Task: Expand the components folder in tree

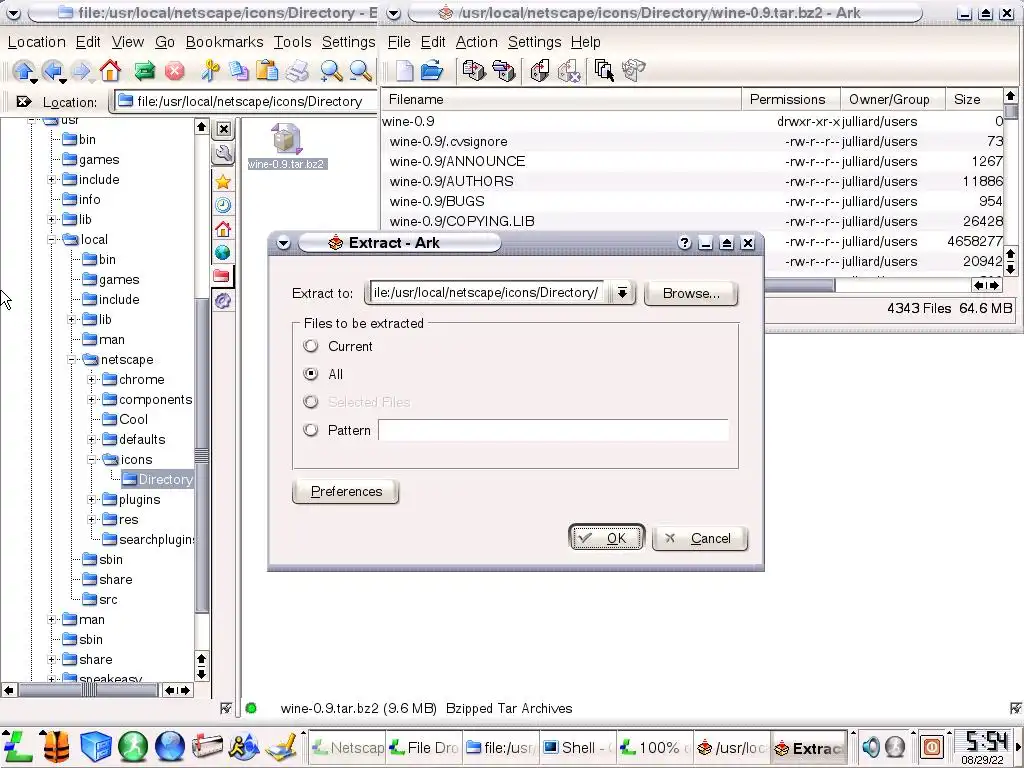Action: point(92,400)
